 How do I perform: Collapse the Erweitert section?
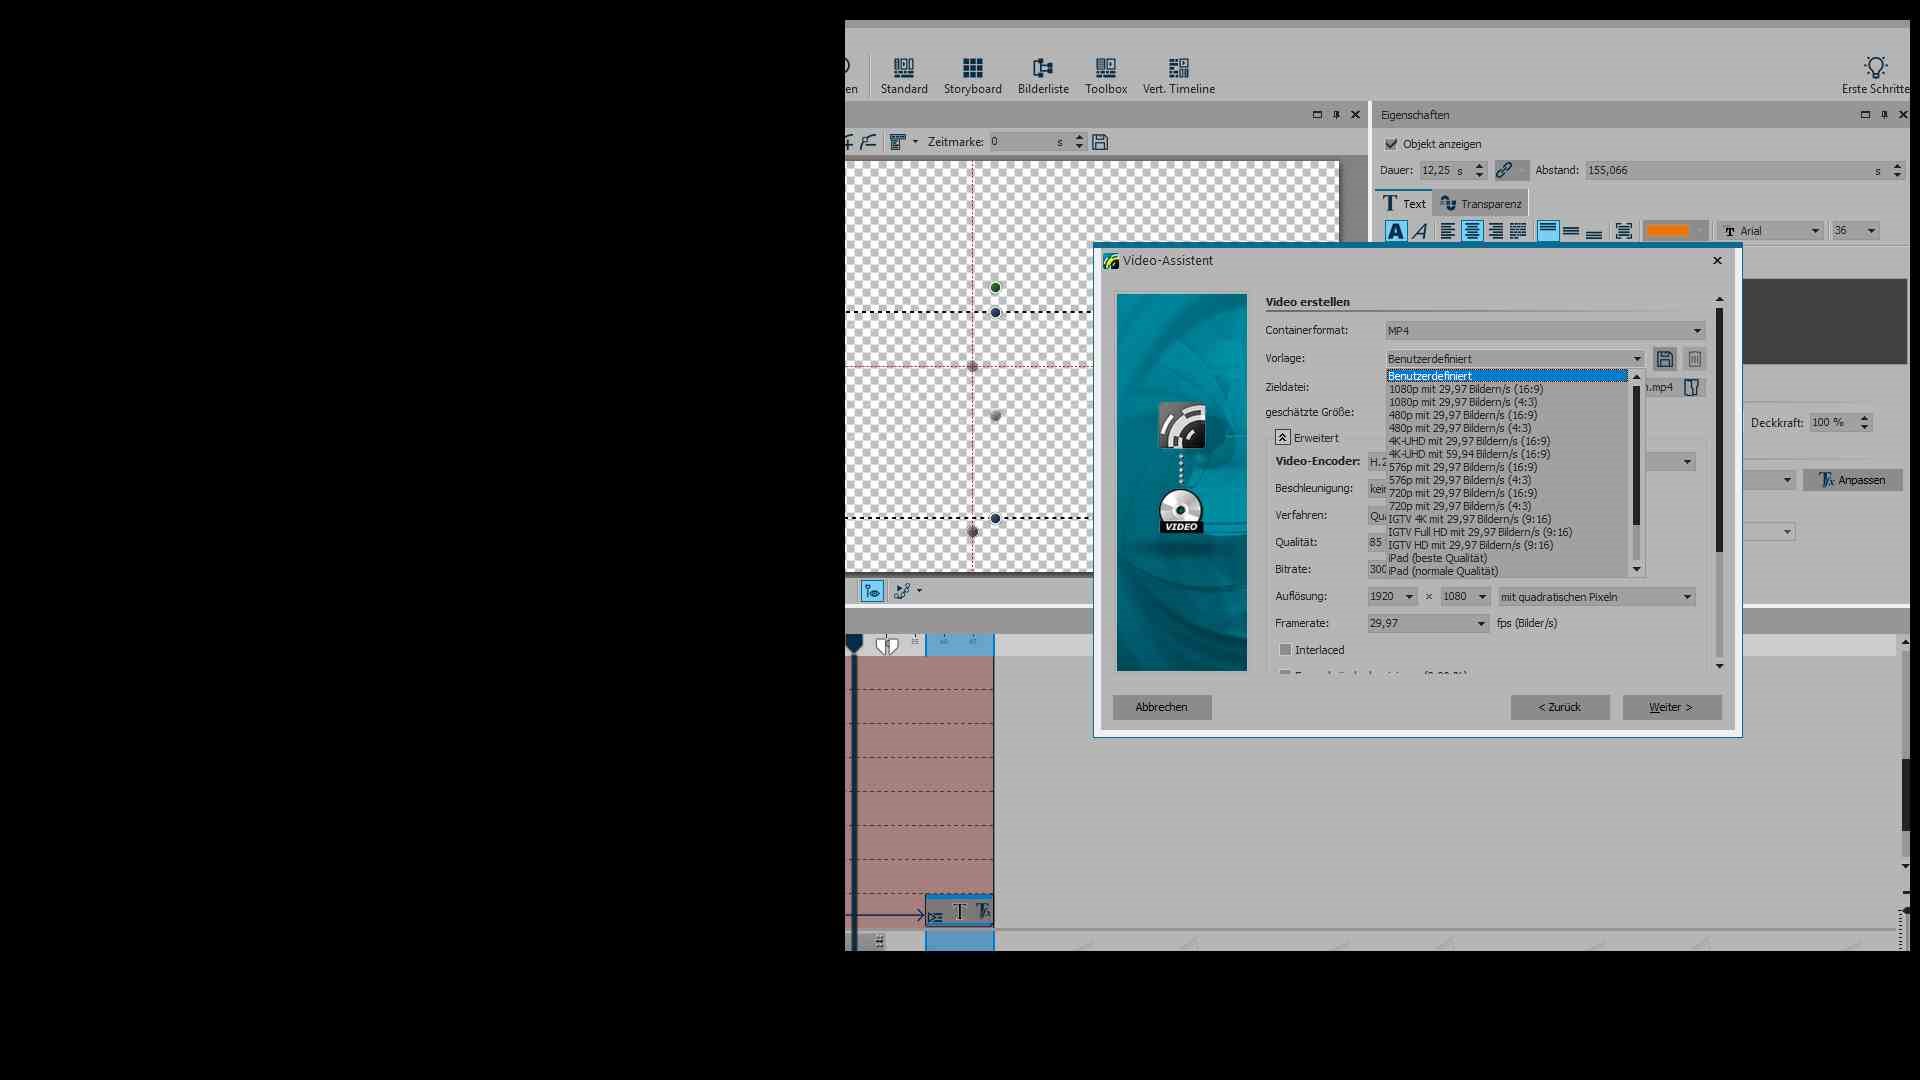tap(1282, 438)
